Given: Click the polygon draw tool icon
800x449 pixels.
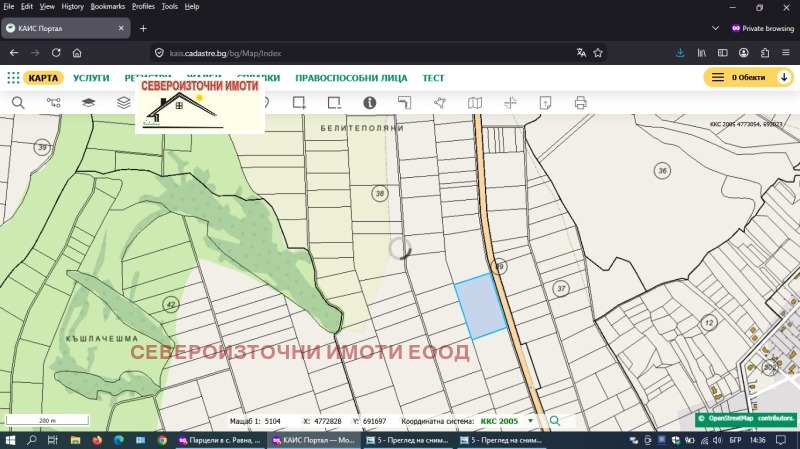Looking at the screenshot, I should (x=440, y=103).
